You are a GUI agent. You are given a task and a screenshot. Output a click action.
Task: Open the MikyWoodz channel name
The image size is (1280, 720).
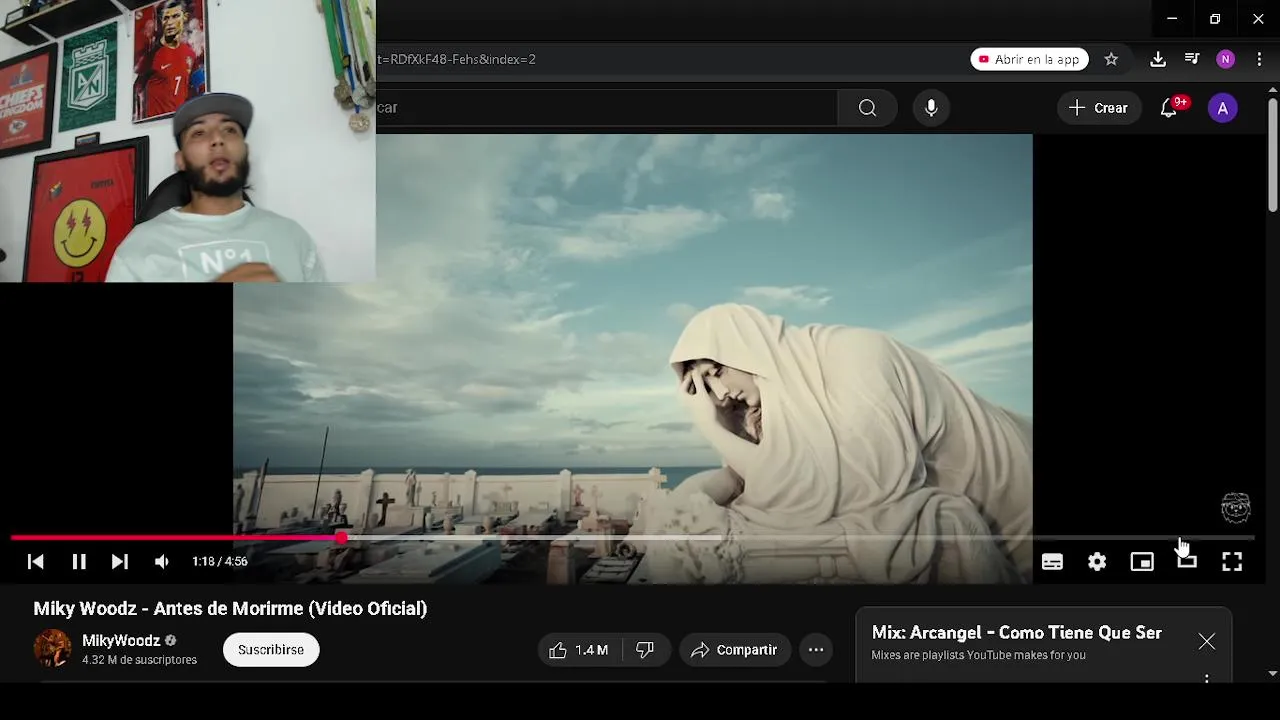pos(121,641)
